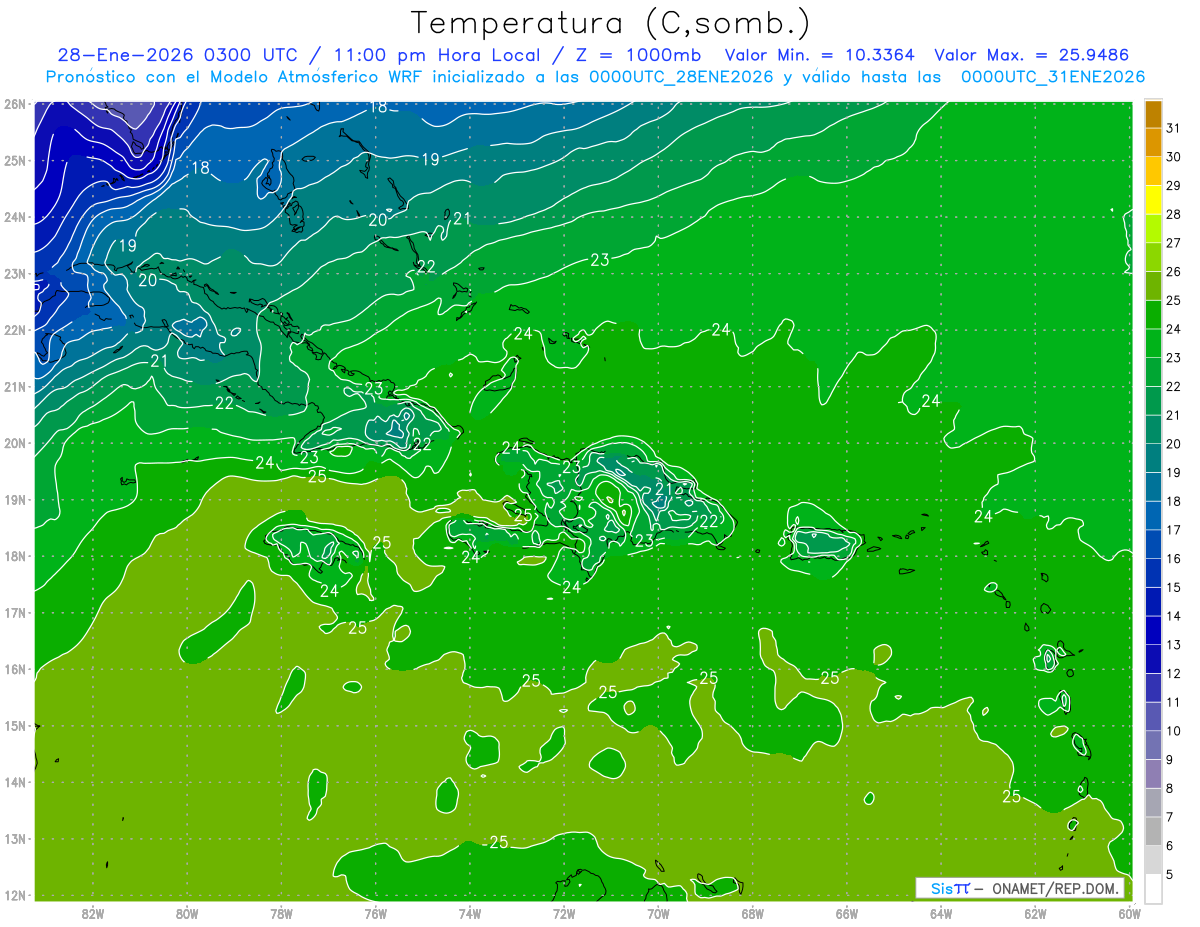1200x927 pixels.
Task: Select the "Valor Min. = 10.3364" readout
Action: [x=819, y=55]
